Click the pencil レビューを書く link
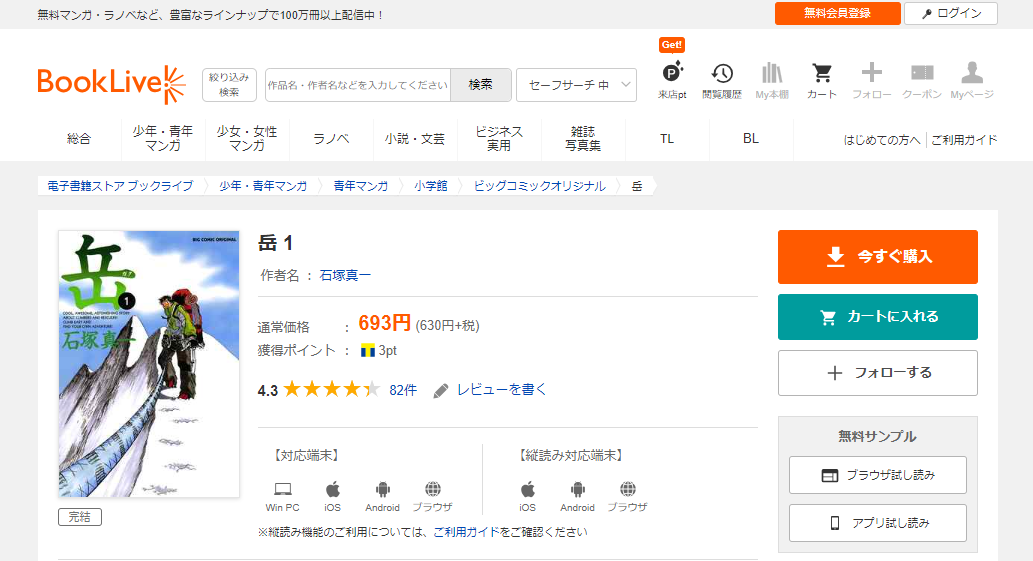This screenshot has height=561, width=1033. (x=490, y=390)
